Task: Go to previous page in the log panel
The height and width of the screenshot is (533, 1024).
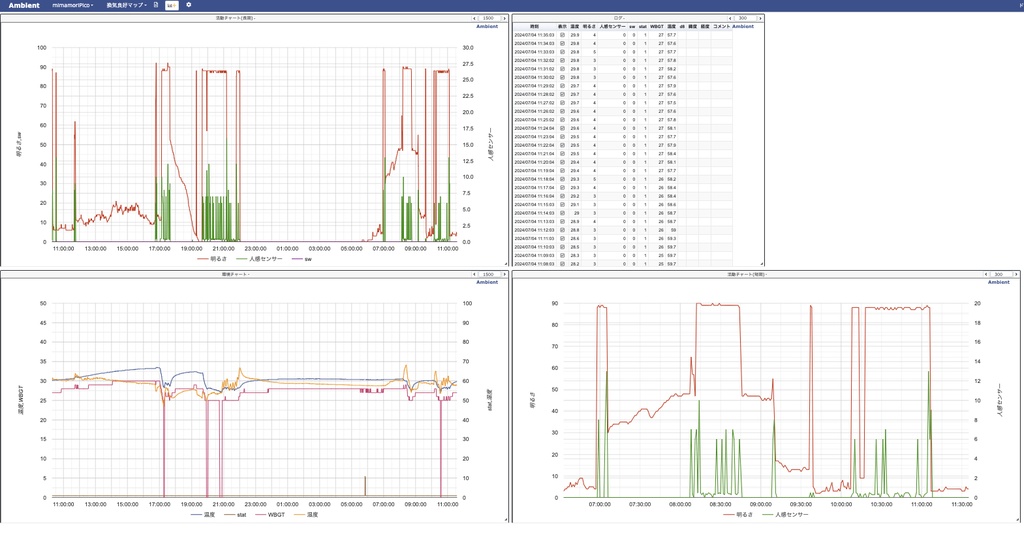Action: (x=731, y=18)
